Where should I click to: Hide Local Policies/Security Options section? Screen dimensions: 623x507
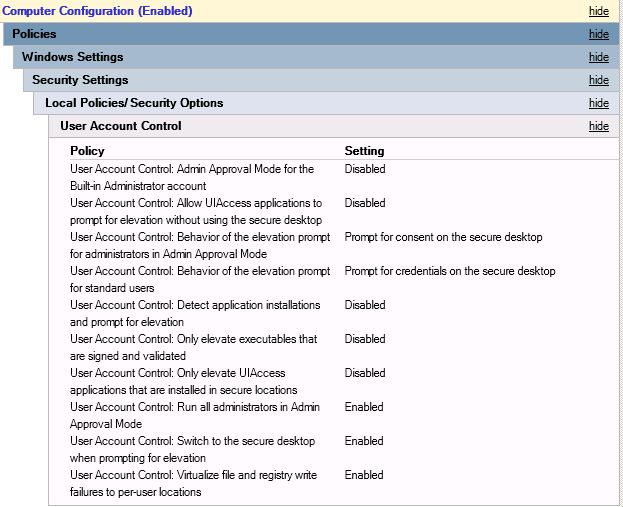tap(598, 103)
